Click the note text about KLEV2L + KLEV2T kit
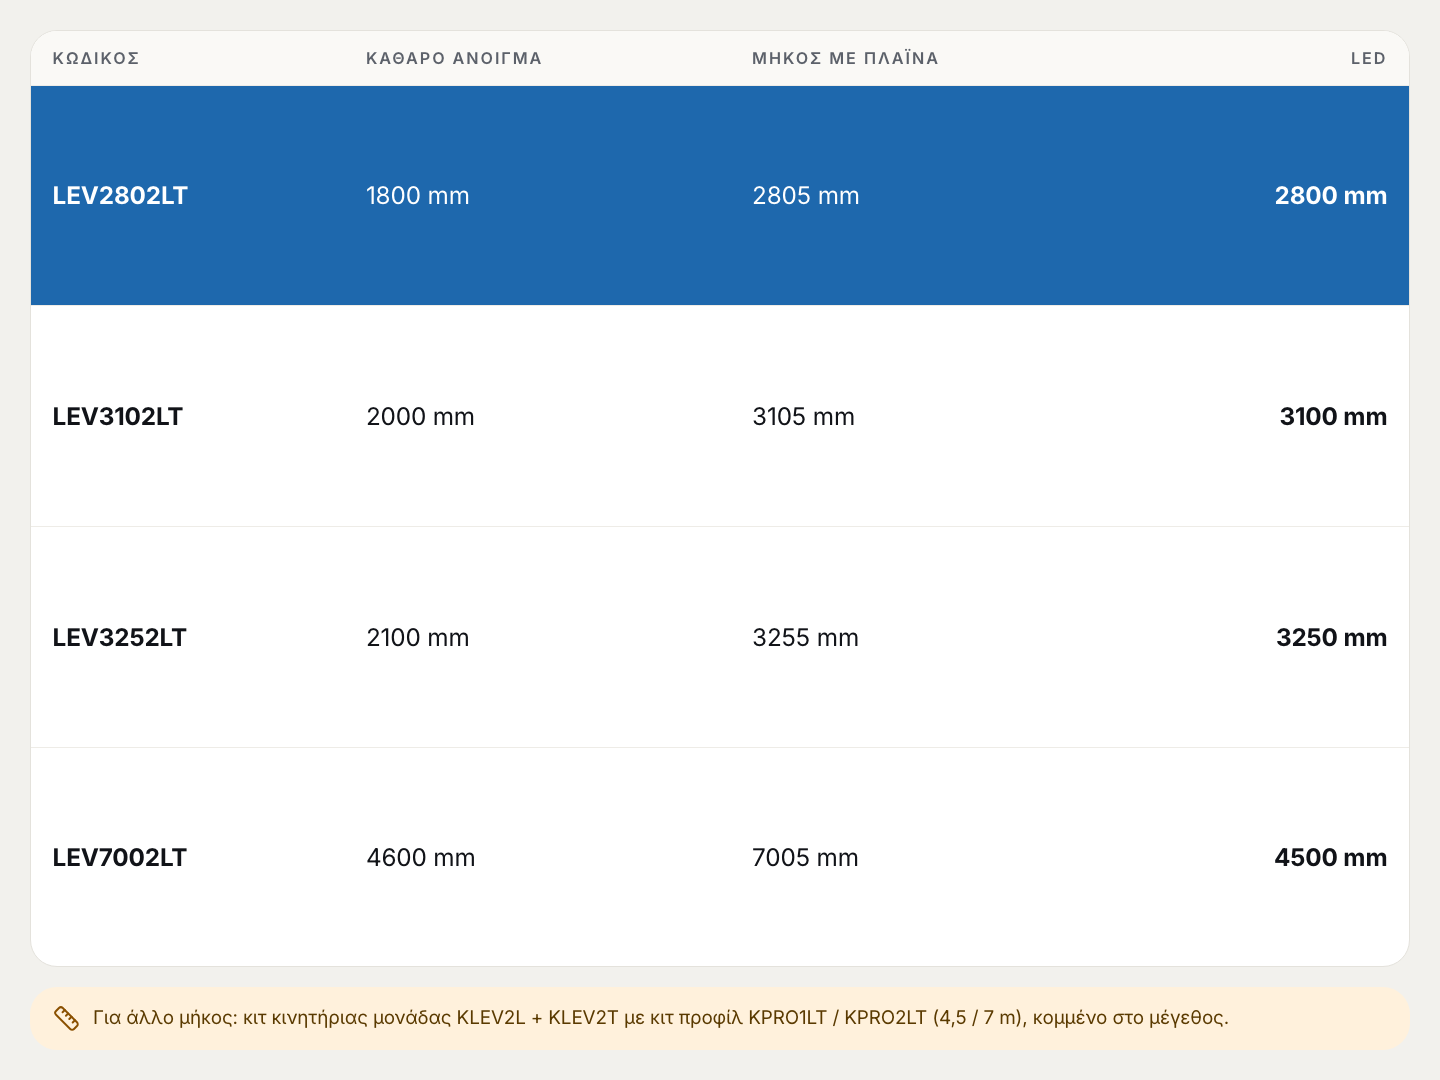Image resolution: width=1440 pixels, height=1080 pixels. click(660, 1018)
